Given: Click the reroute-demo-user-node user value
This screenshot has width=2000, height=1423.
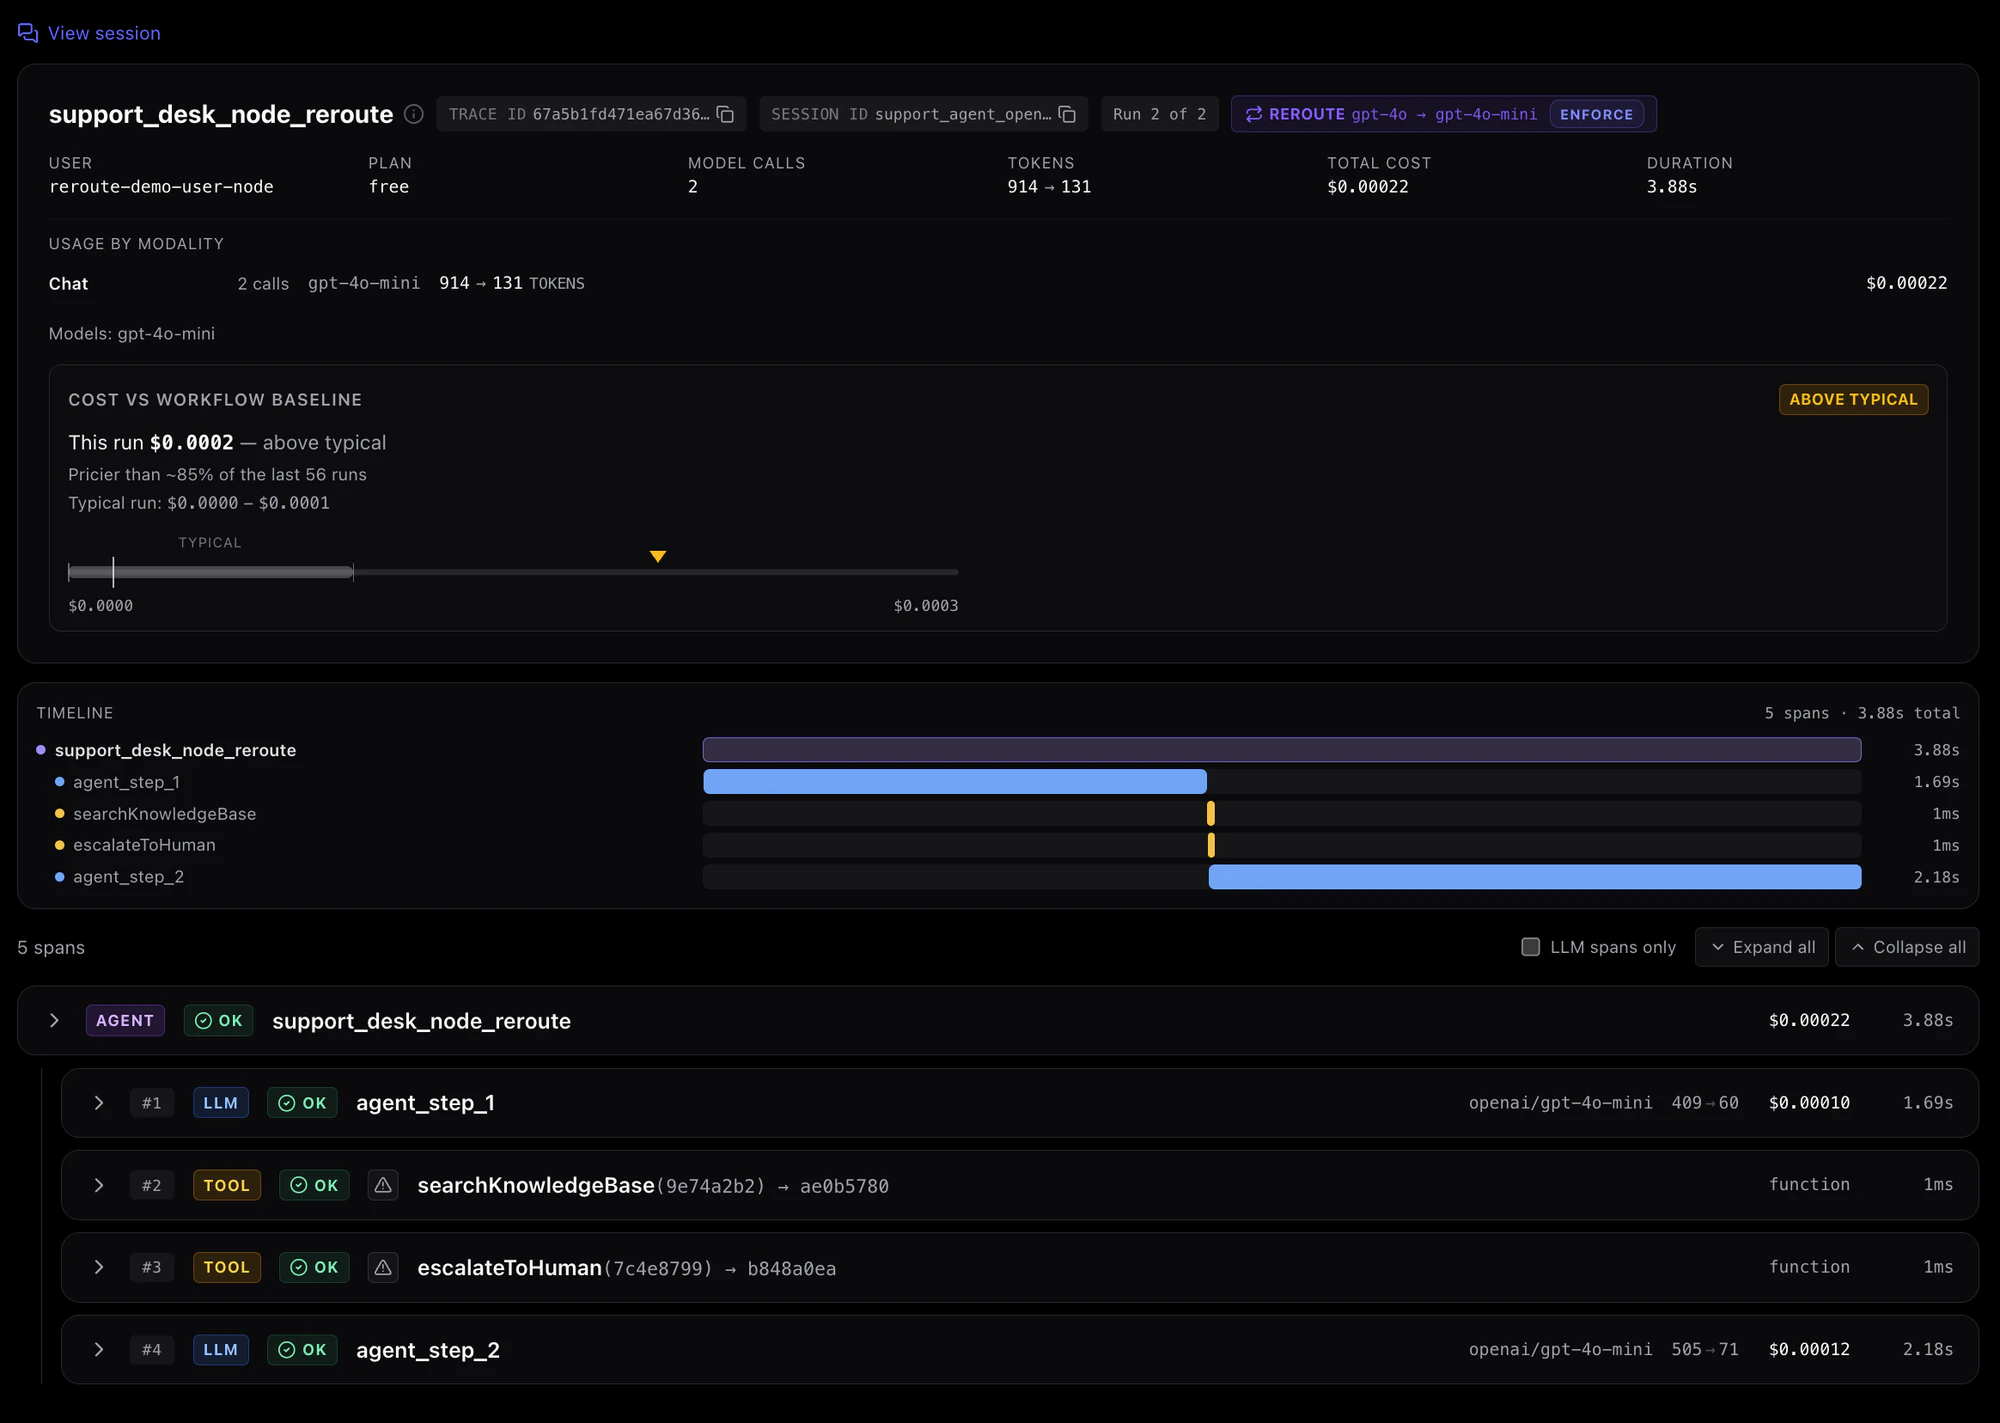Looking at the screenshot, I should pos(161,186).
